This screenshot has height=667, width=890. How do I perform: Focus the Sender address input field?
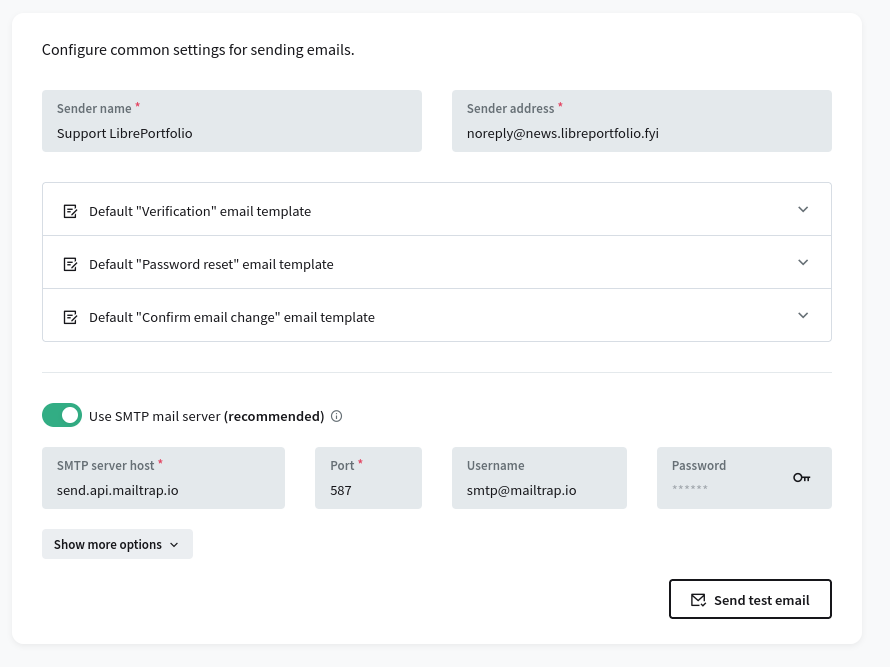(x=641, y=133)
